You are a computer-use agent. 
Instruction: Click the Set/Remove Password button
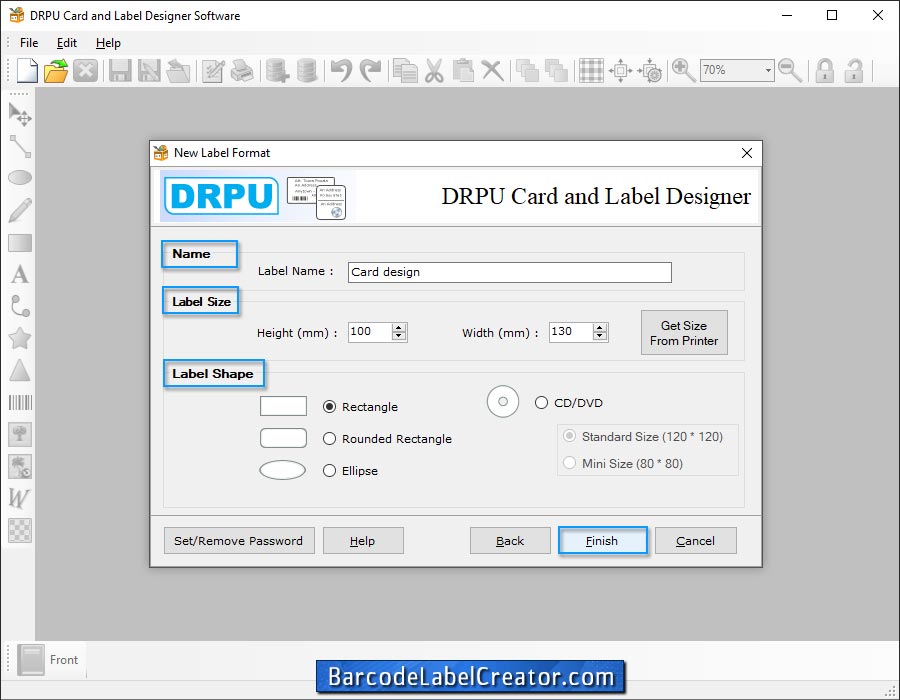pyautogui.click(x=239, y=540)
